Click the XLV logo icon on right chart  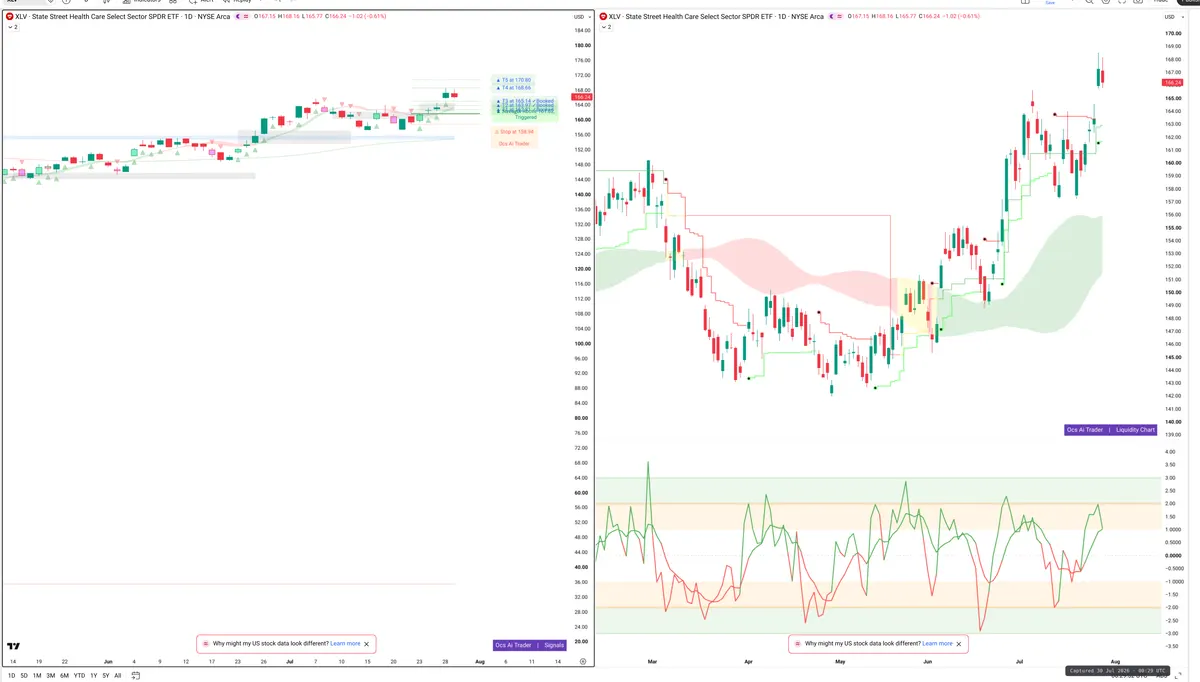[x=602, y=16]
